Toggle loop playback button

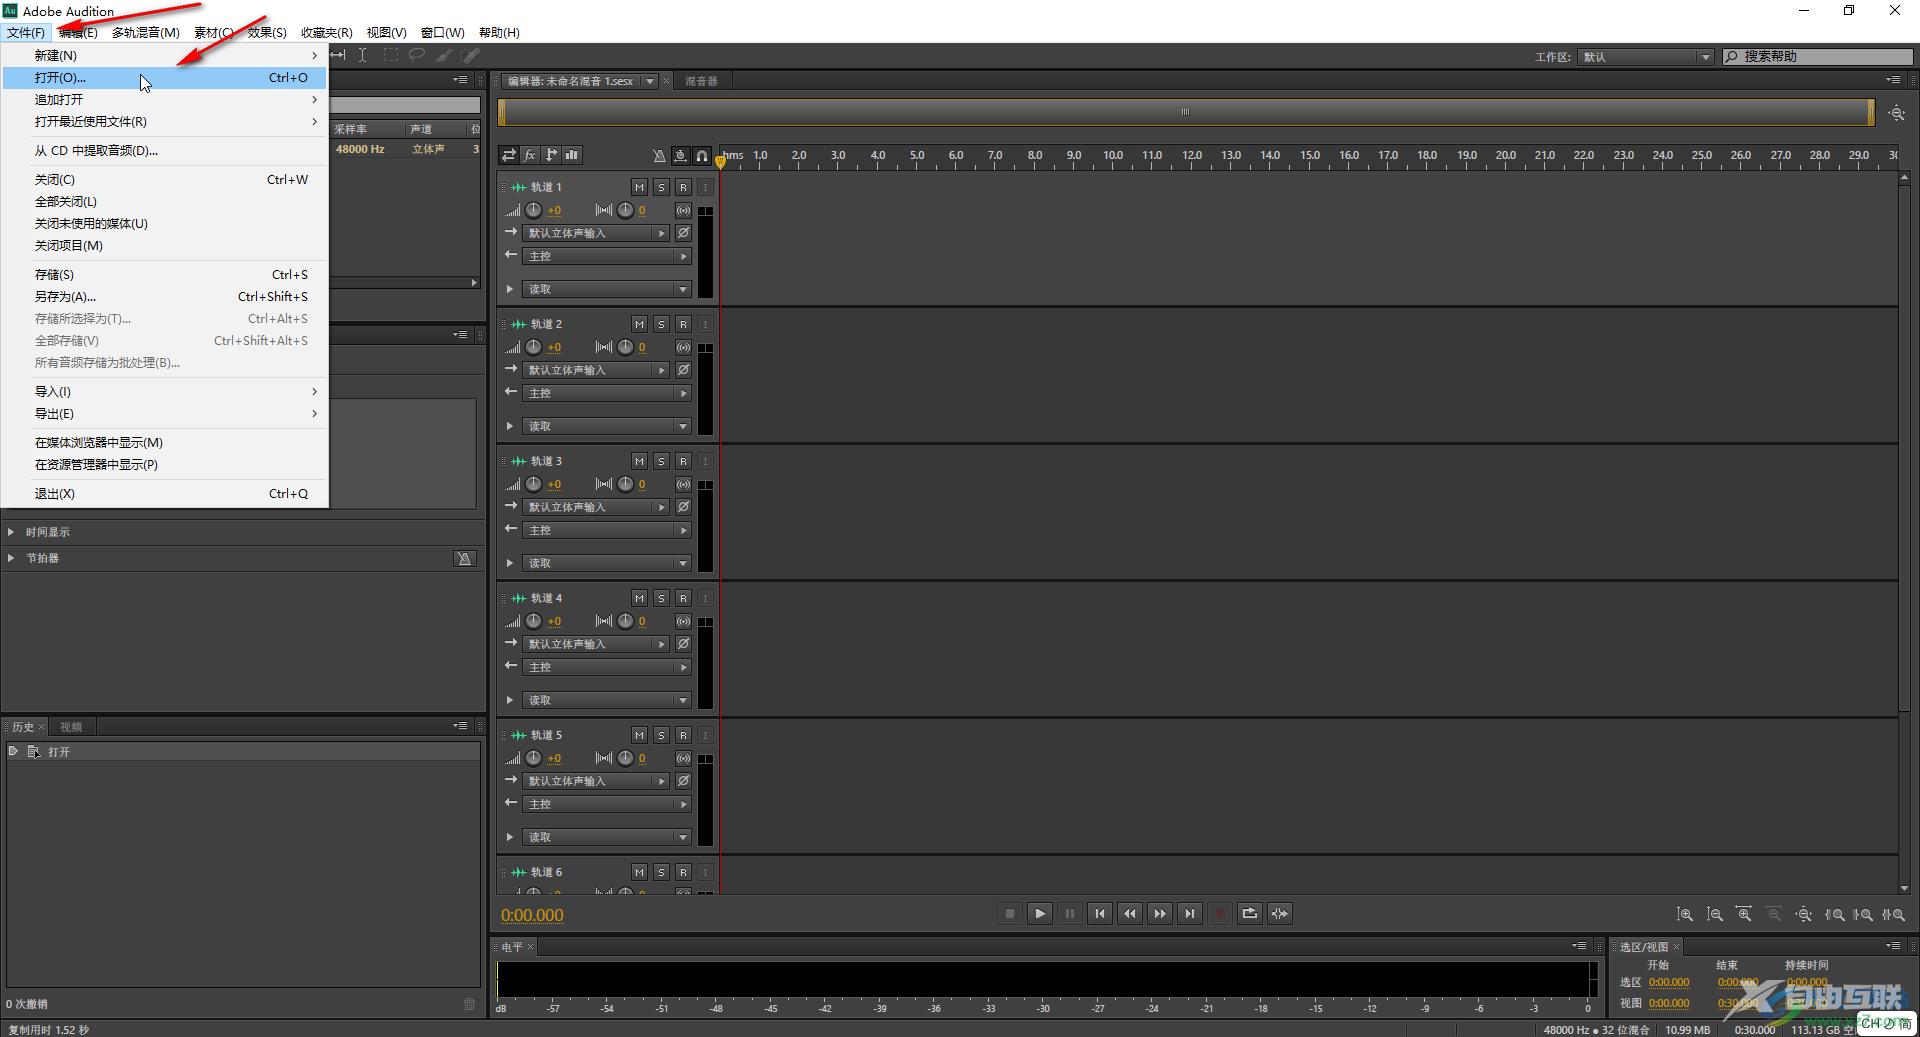coord(1250,913)
